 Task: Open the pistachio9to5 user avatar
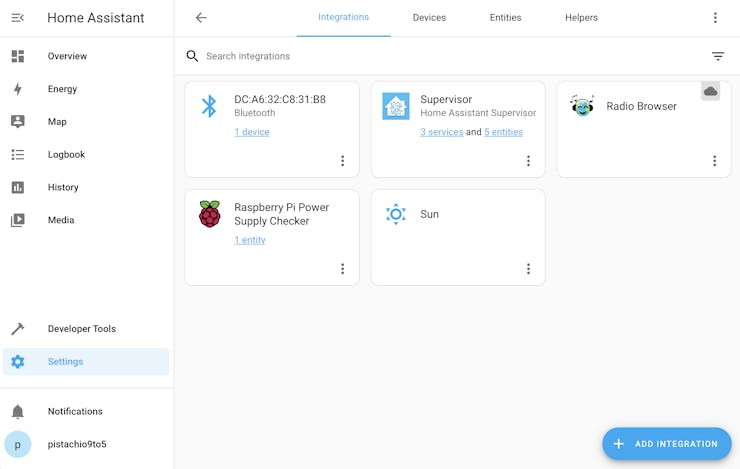pyautogui.click(x=17, y=444)
